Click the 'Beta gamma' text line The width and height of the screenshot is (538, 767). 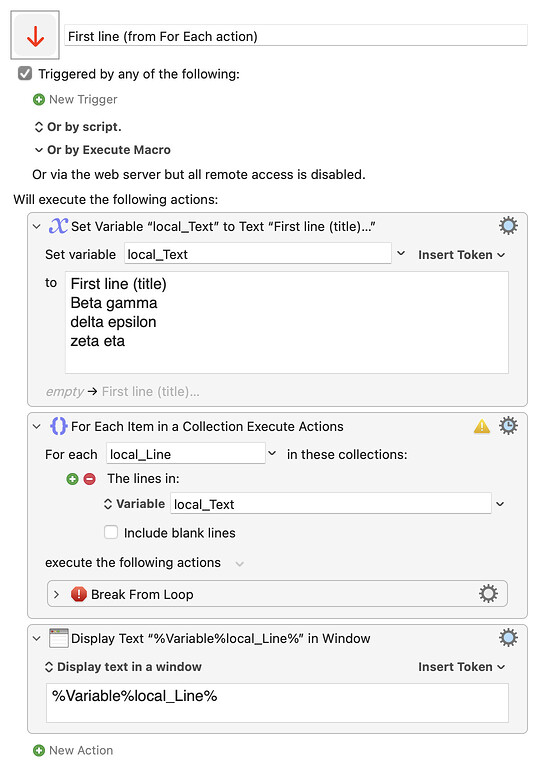pyautogui.click(x=114, y=303)
